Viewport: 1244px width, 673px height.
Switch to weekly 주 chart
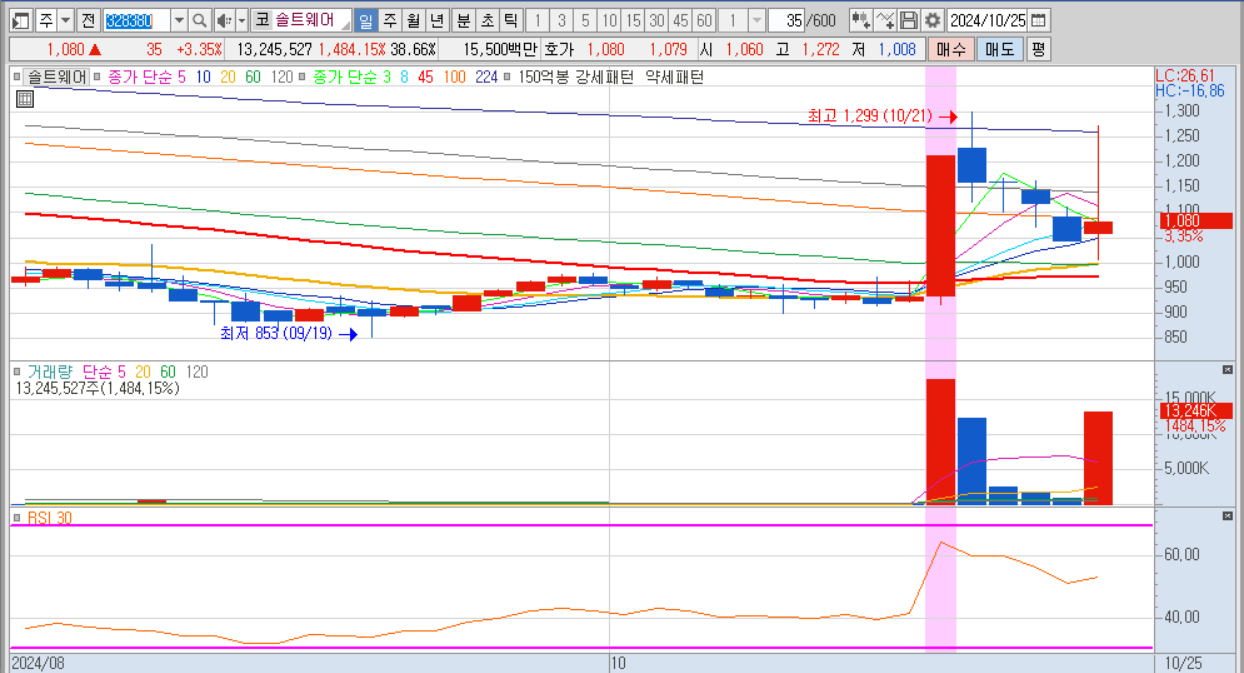tap(389, 20)
